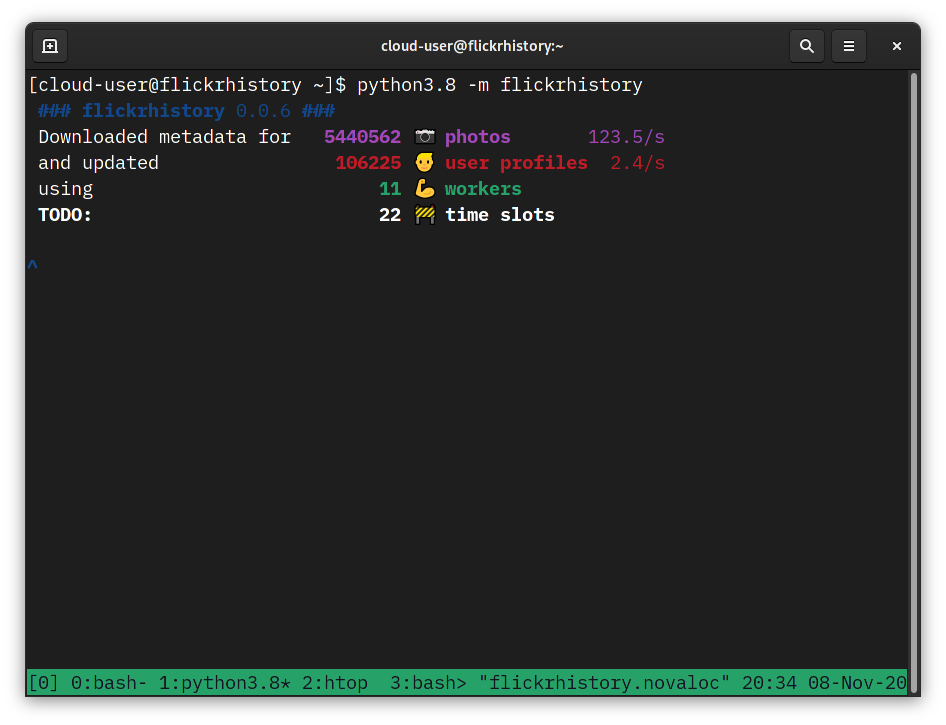
Task: Click the command python3.8 -m flickrhistory
Action: [500, 85]
